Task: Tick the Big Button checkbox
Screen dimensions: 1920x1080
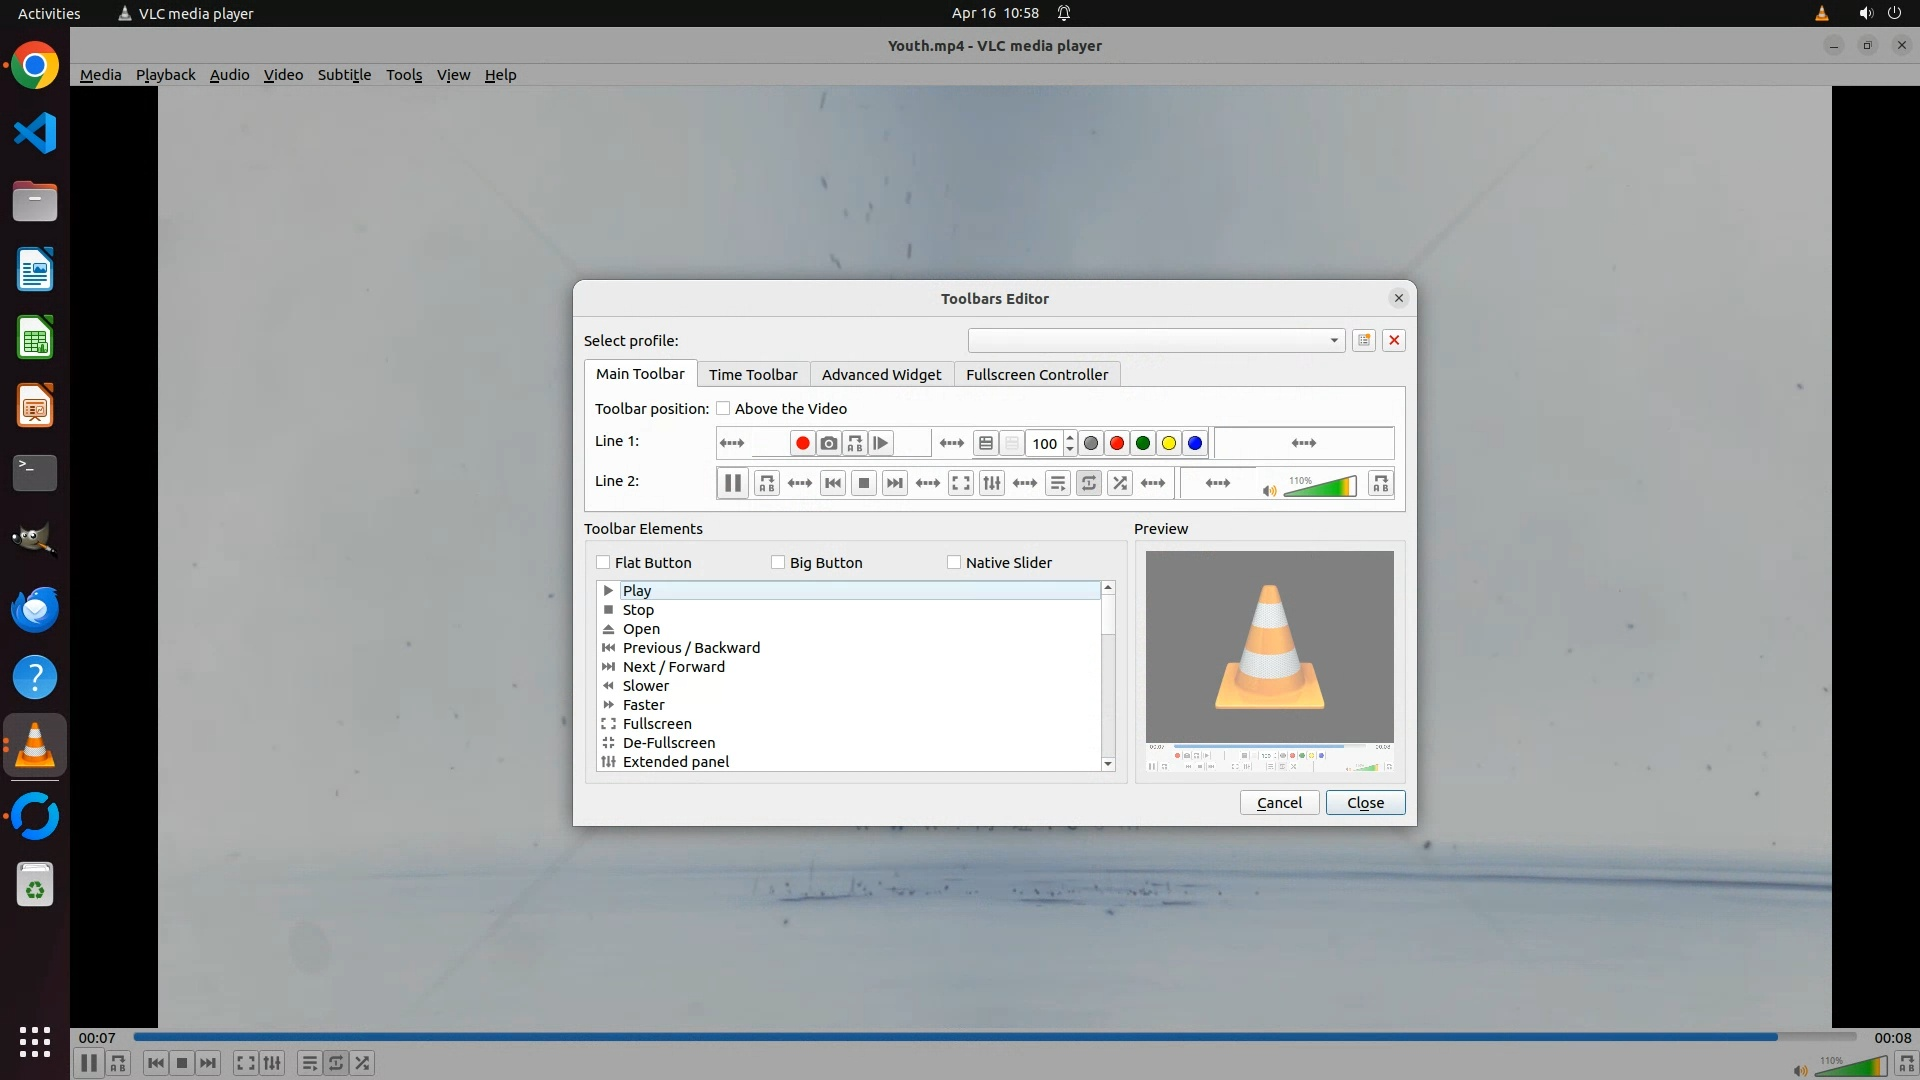Action: (778, 562)
